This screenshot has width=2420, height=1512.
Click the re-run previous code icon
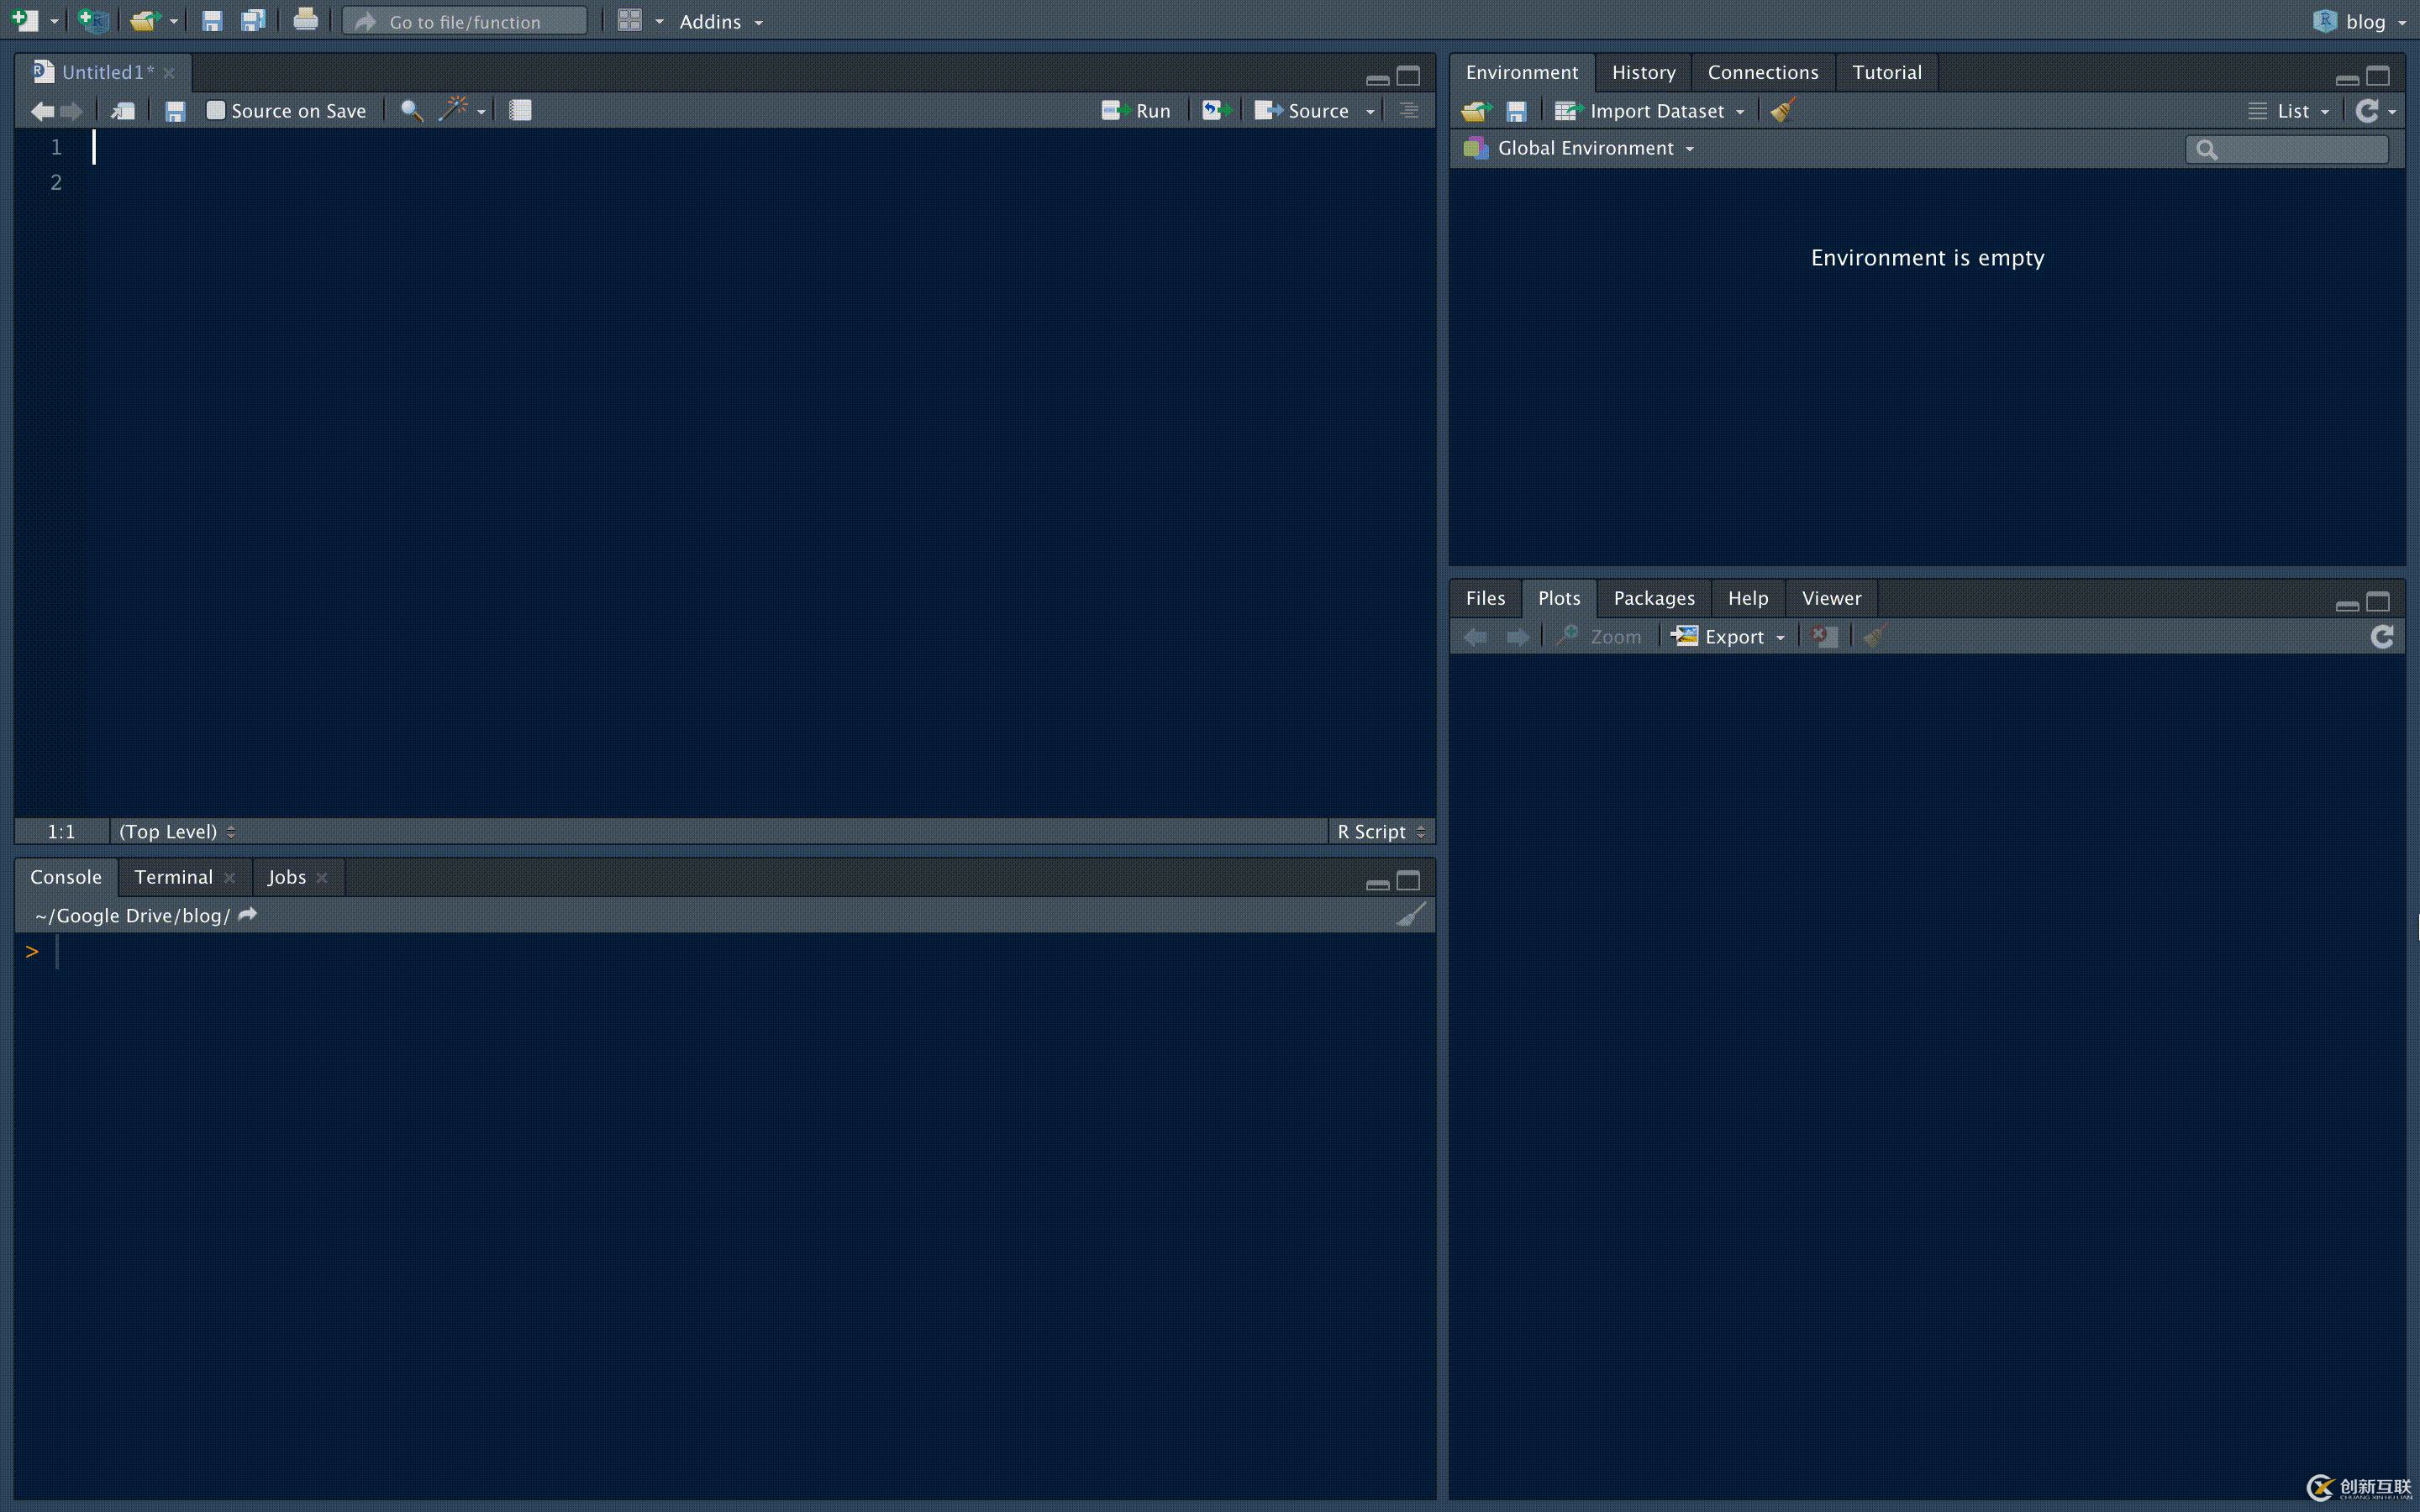click(1216, 111)
